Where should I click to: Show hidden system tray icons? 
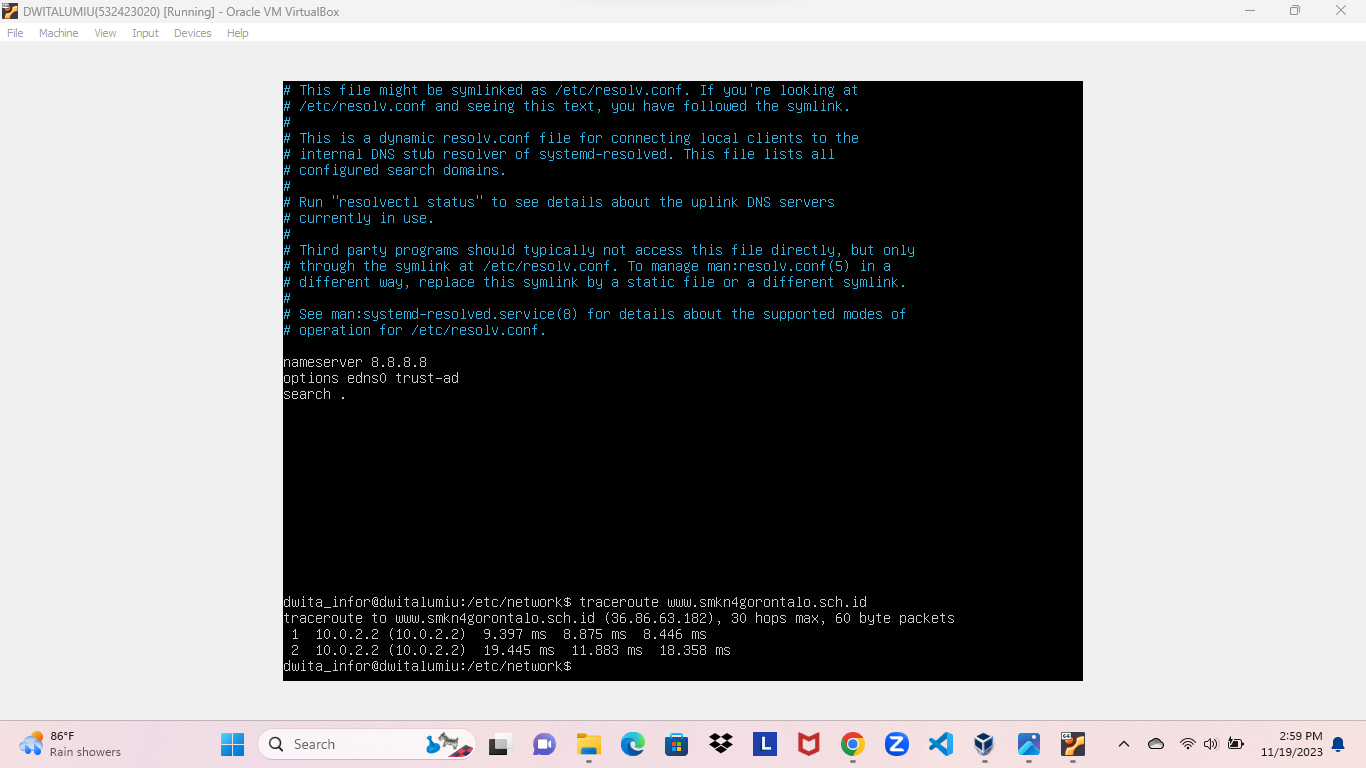point(1123,744)
